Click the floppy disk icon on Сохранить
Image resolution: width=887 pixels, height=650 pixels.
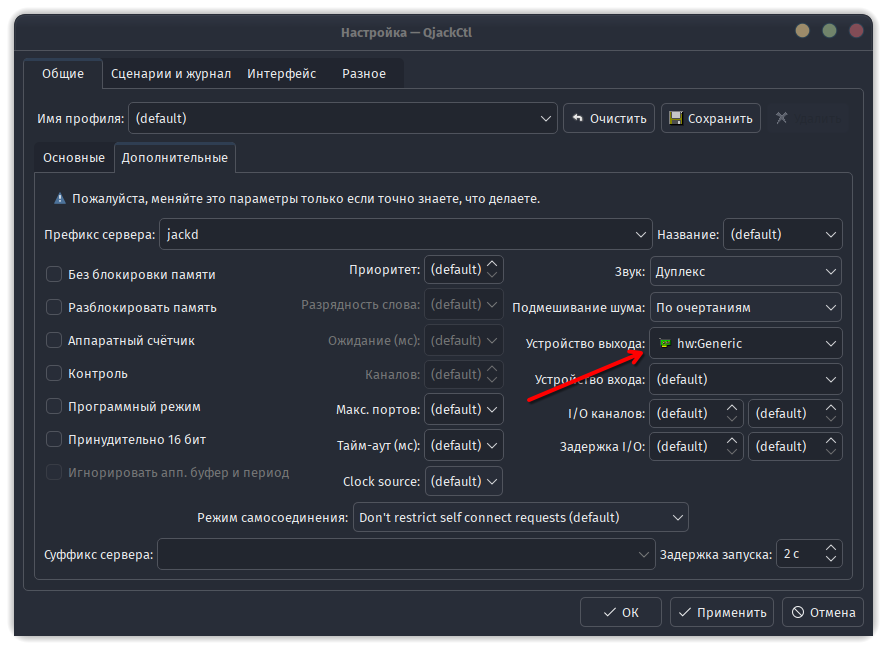[675, 118]
